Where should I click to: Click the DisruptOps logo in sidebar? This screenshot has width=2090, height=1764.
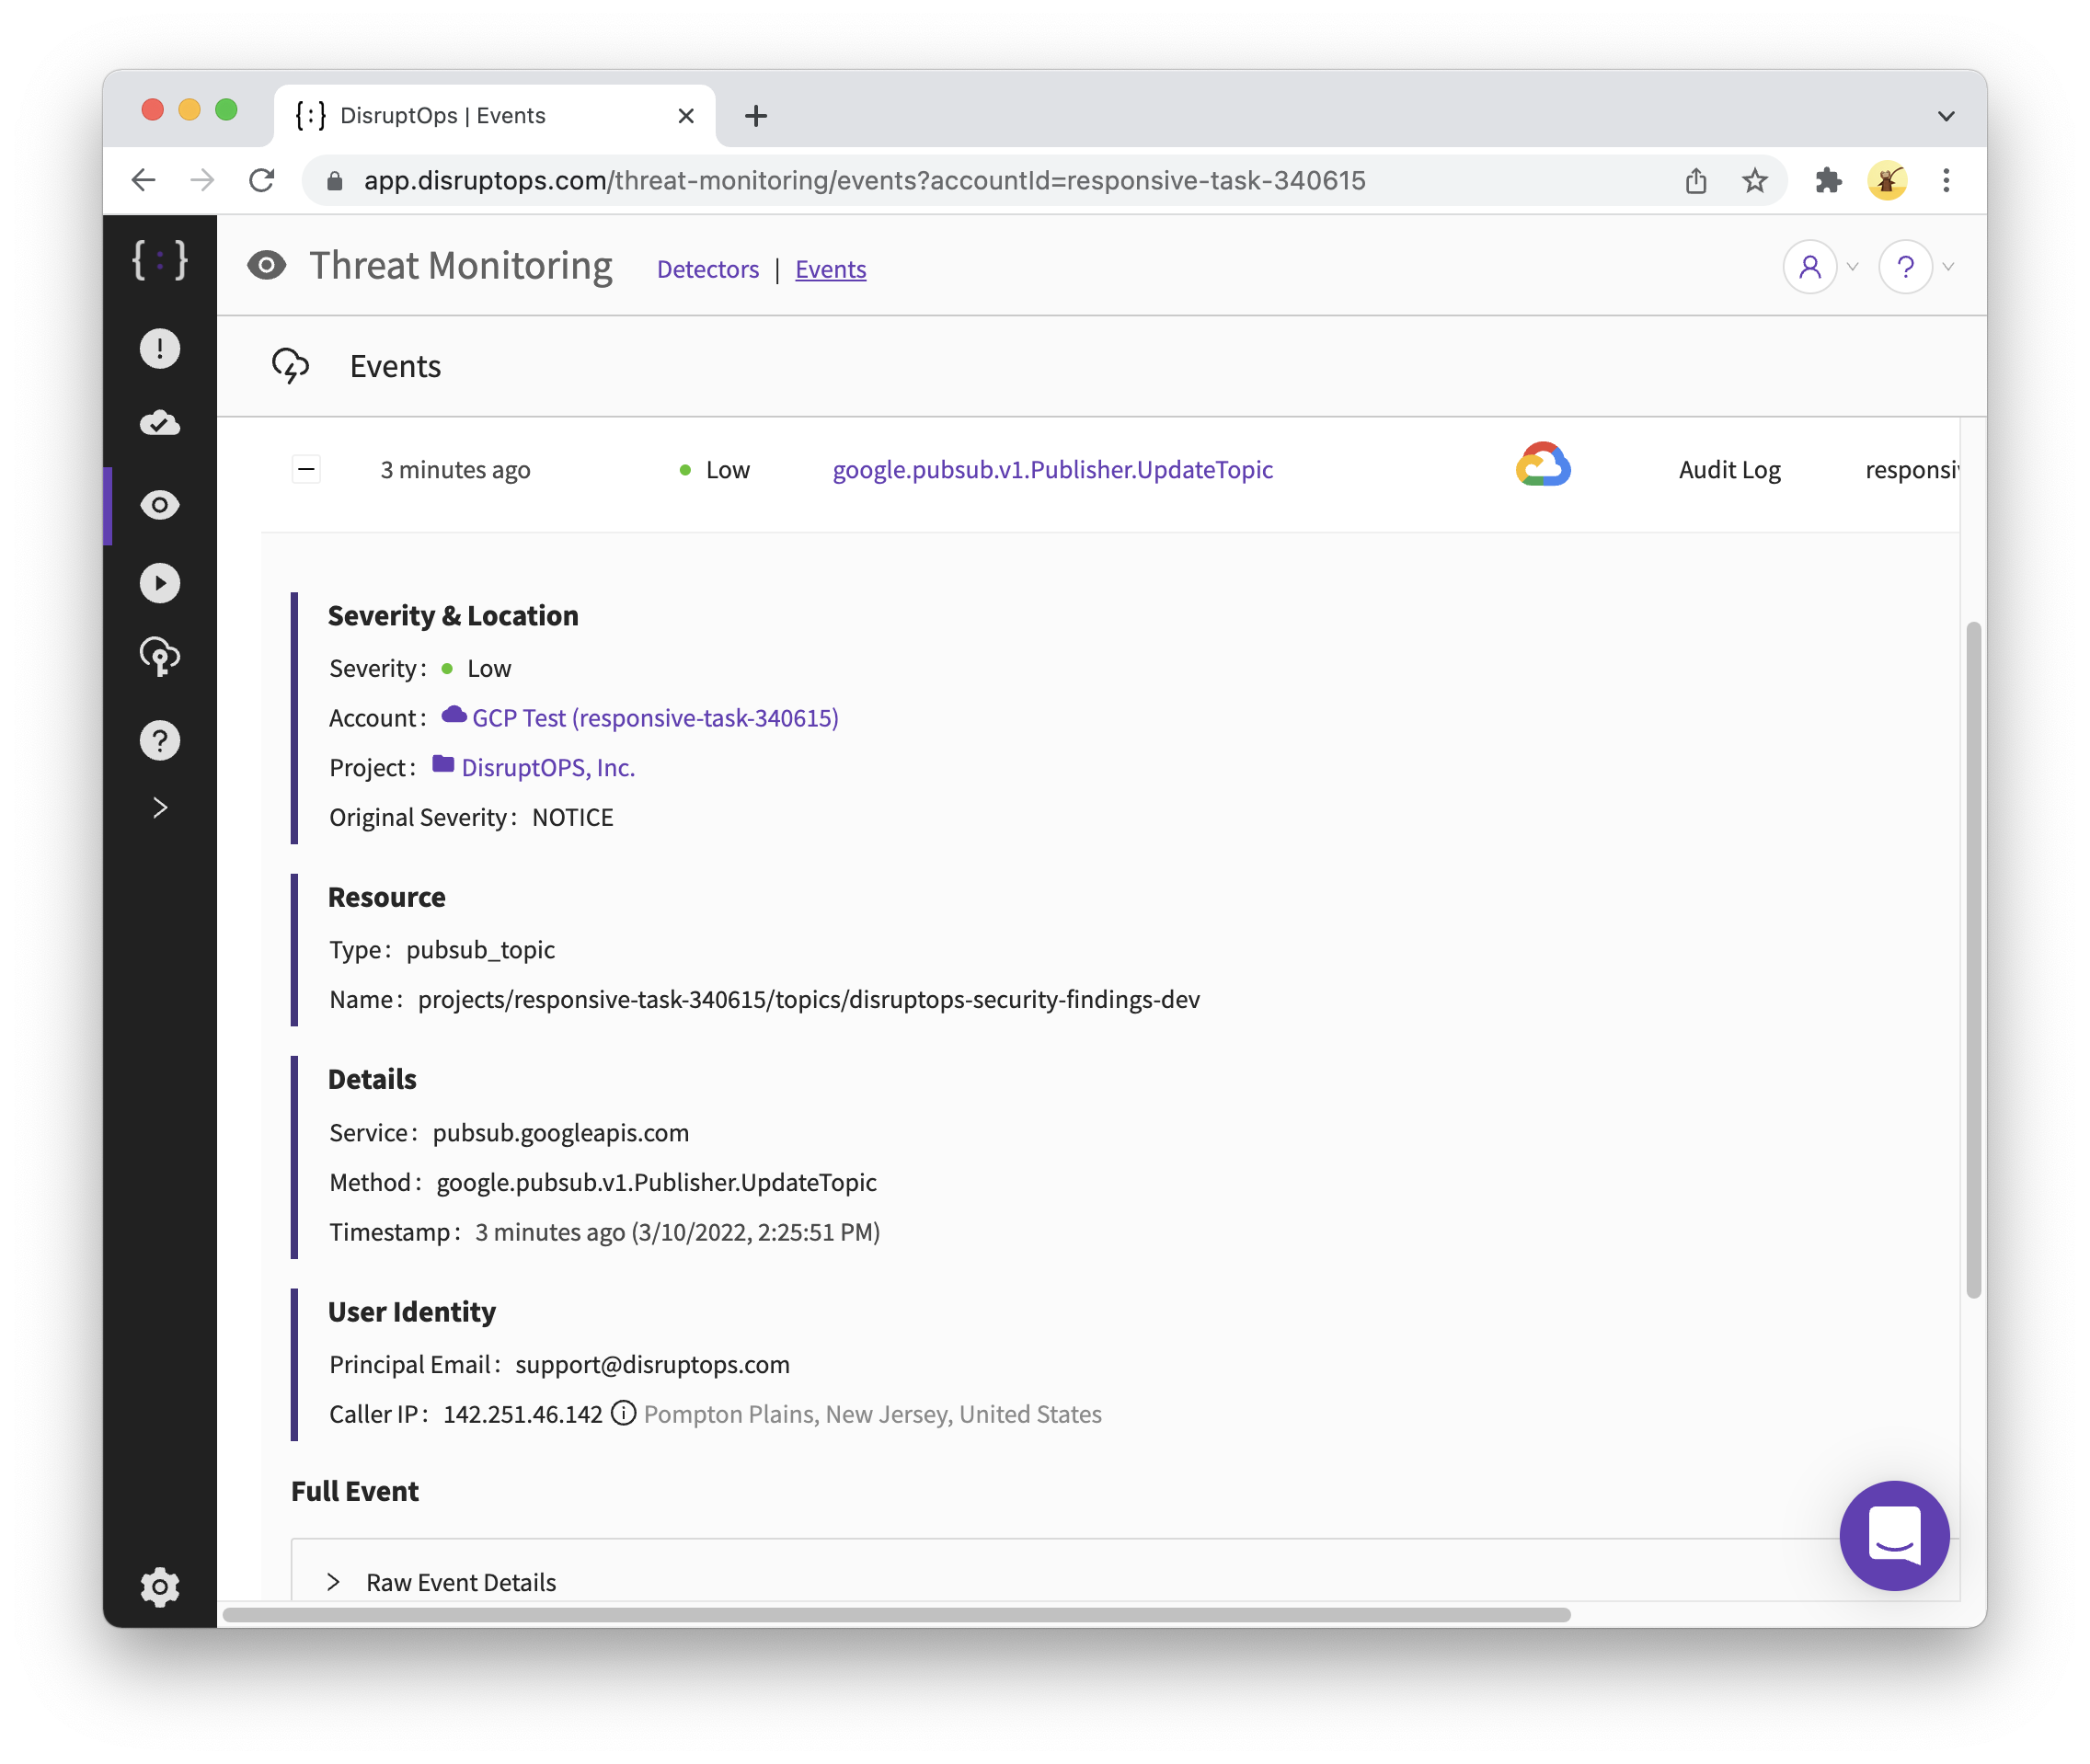point(160,260)
